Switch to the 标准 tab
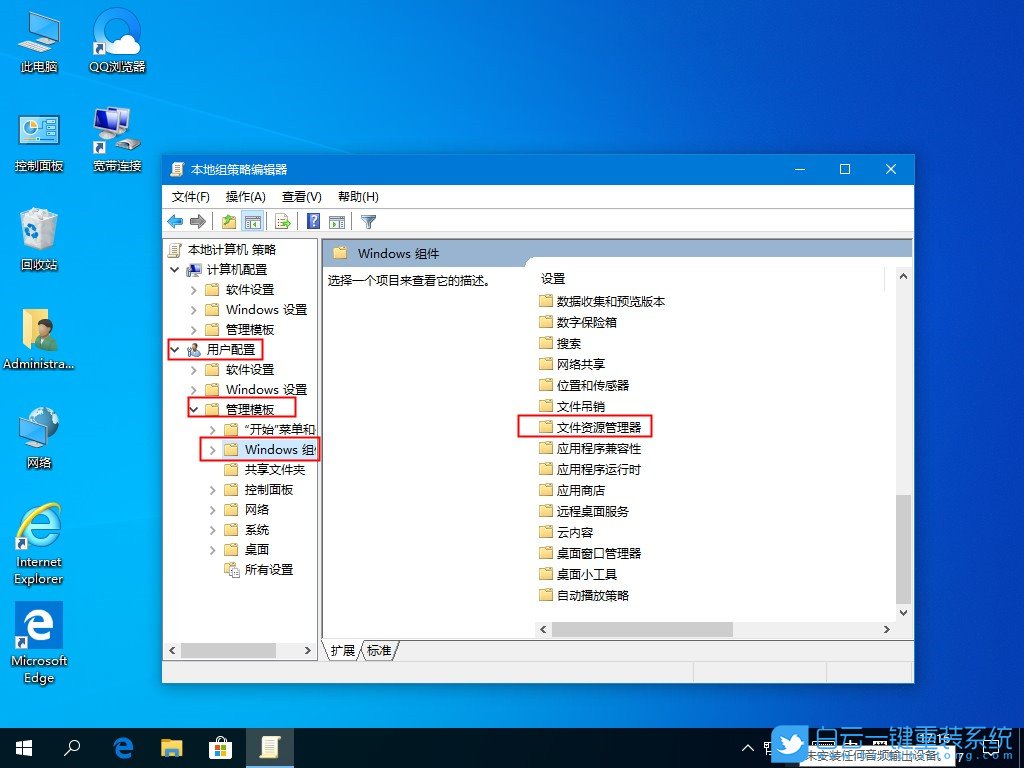The image size is (1024, 768). 378,650
